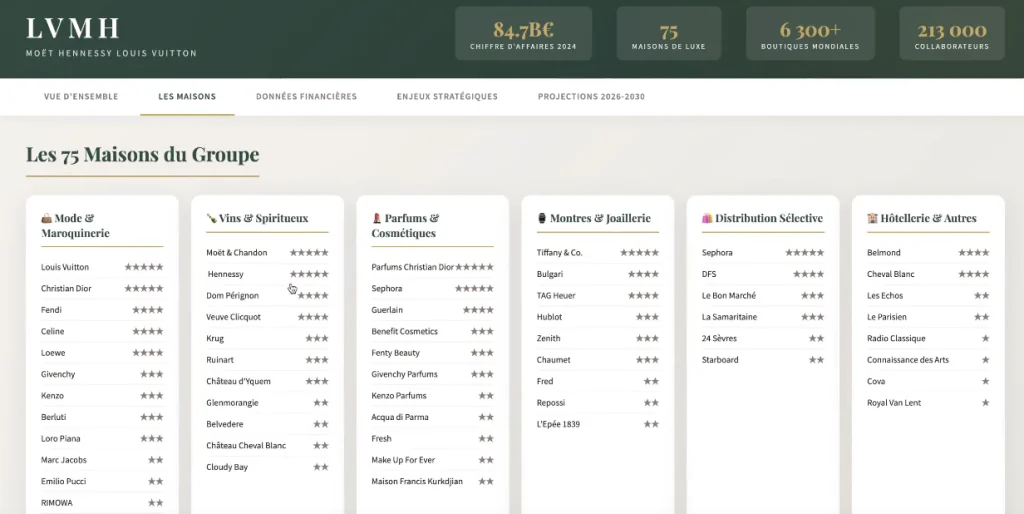The image size is (1024, 514).
Task: Click the Marc Jacobs row
Action: pos(102,460)
